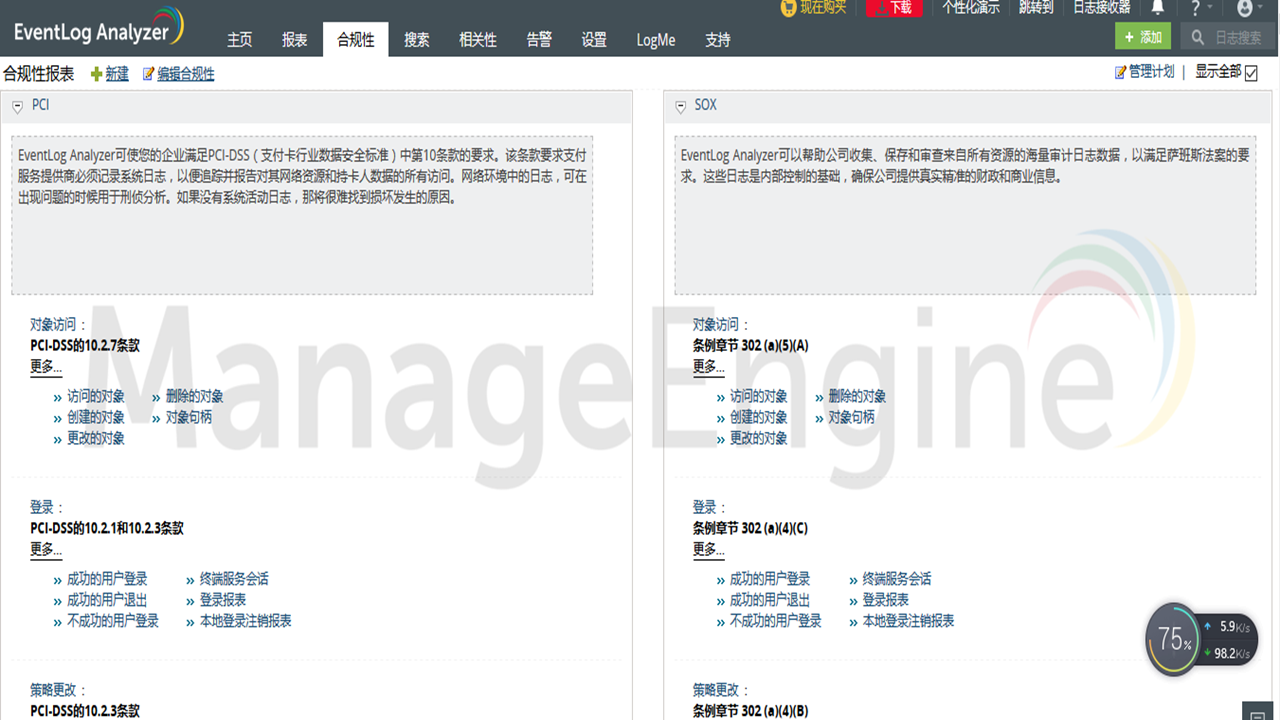
Task: Switch to the 告警 tab
Action: click(538, 40)
